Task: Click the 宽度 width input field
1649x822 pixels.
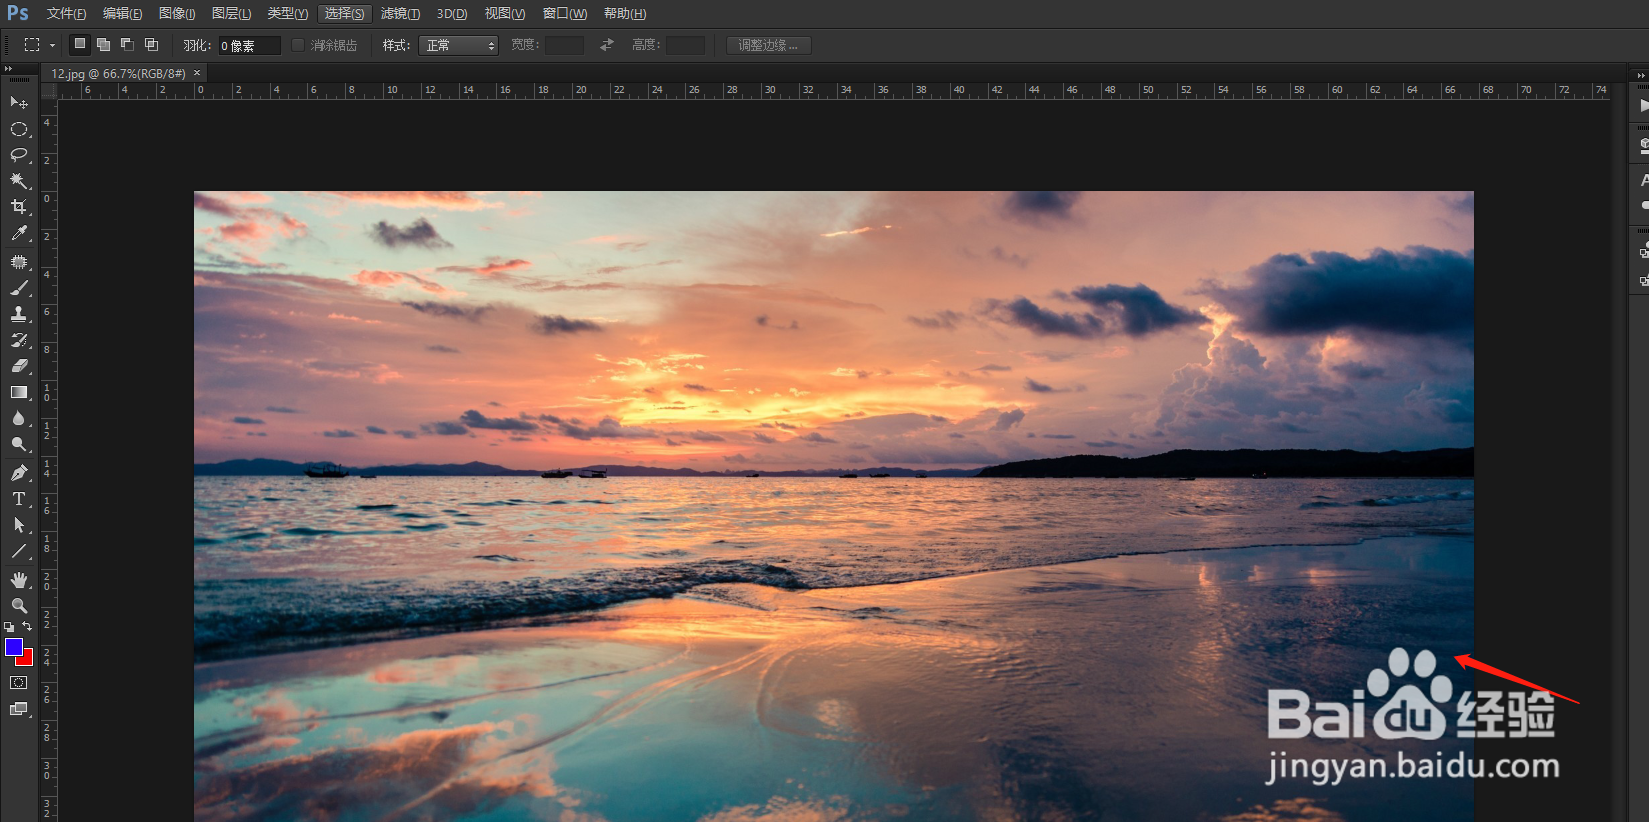Action: pyautogui.click(x=564, y=45)
